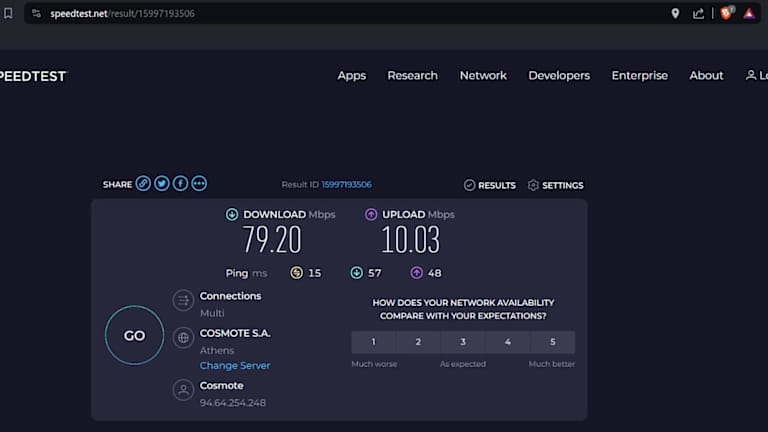Screen dimensions: 768x432
Task: Open the Result ID 15997193506 link
Action: 346,185
